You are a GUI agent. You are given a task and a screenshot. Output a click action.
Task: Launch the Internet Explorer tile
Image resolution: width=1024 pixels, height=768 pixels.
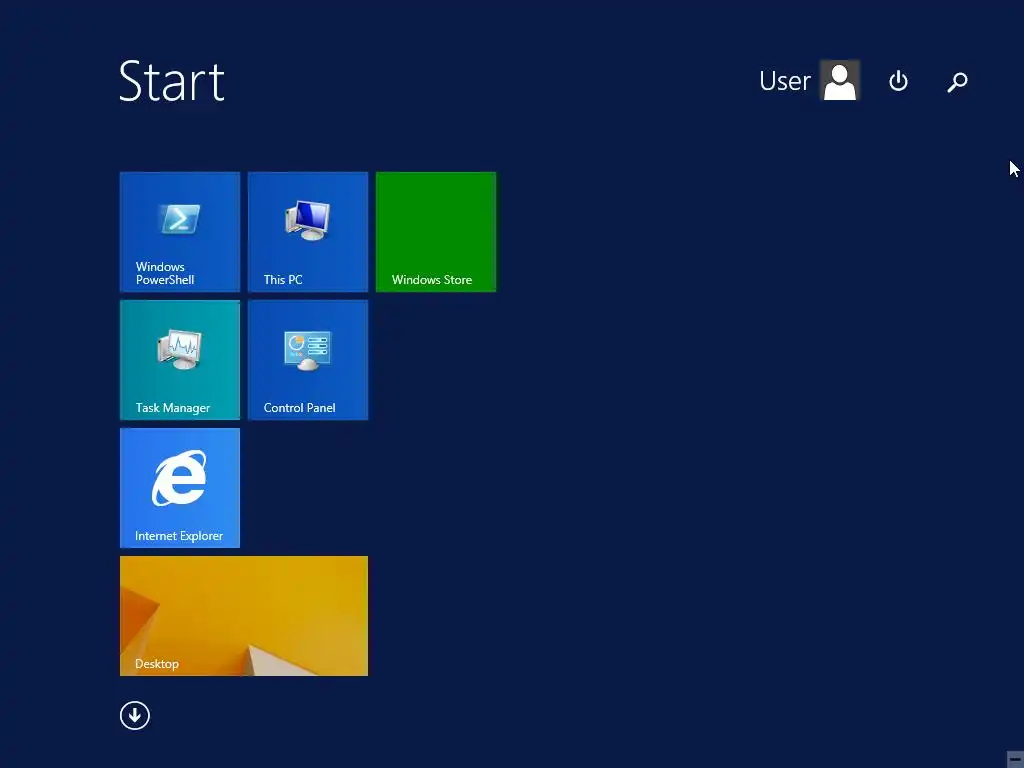[x=180, y=488]
